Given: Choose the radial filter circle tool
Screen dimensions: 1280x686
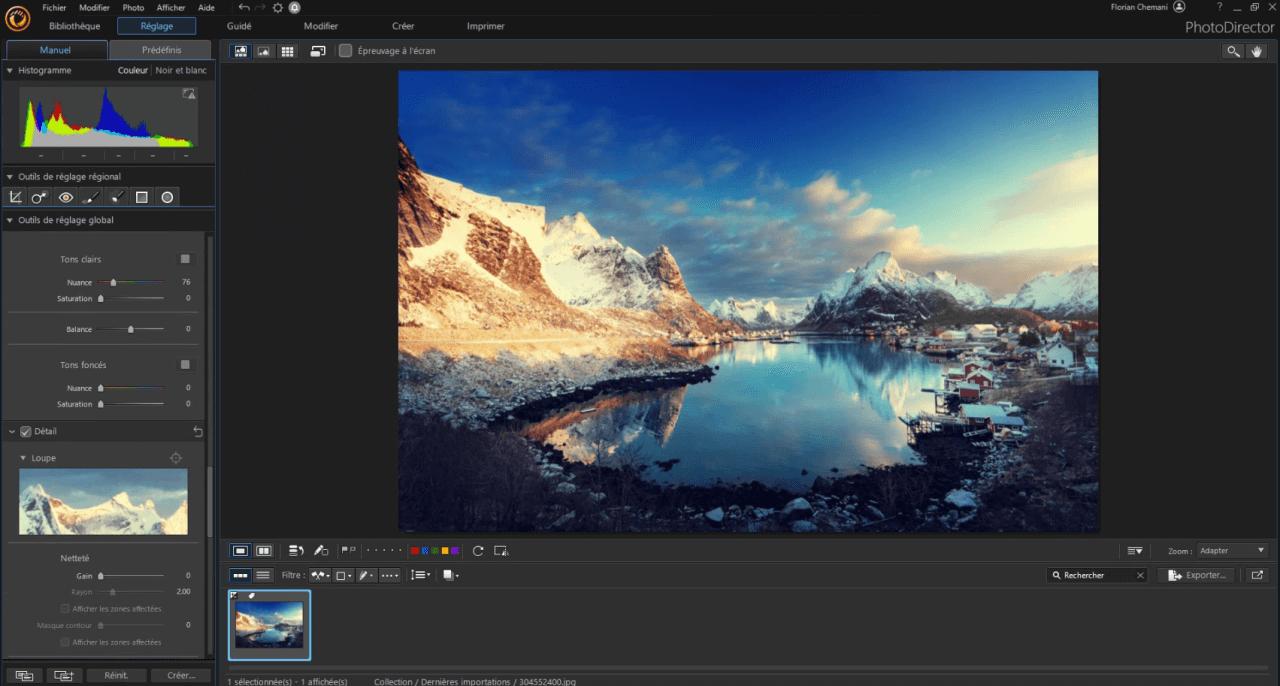Looking at the screenshot, I should (167, 197).
